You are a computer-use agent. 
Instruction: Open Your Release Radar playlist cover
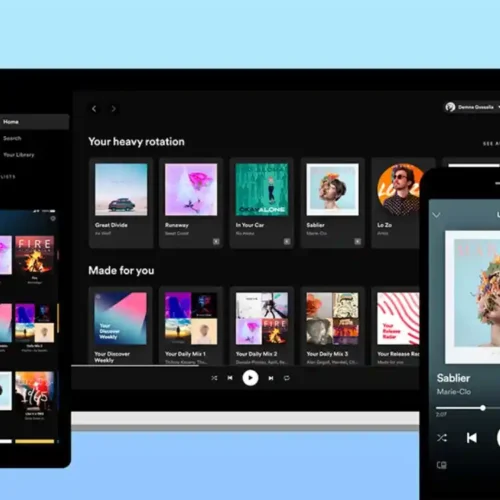[398, 319]
